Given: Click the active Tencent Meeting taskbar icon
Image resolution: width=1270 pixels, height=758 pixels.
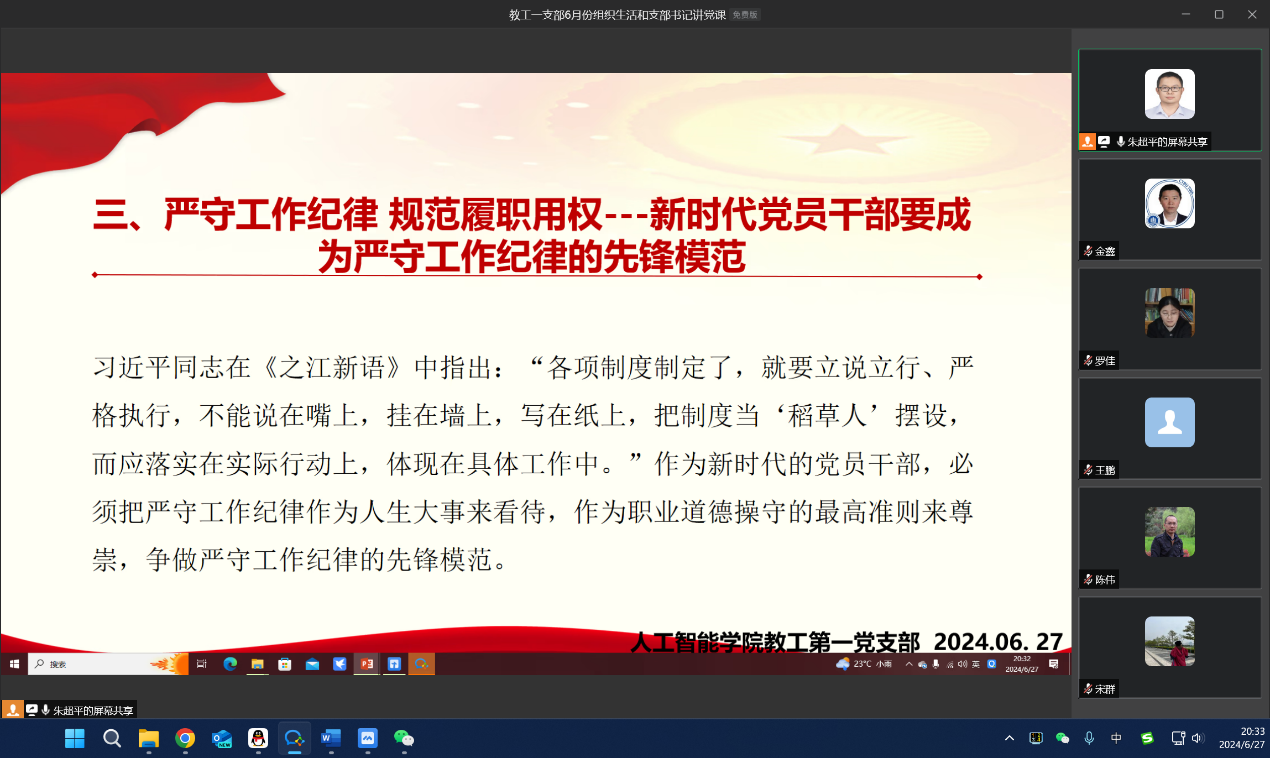Looking at the screenshot, I should (x=294, y=738).
